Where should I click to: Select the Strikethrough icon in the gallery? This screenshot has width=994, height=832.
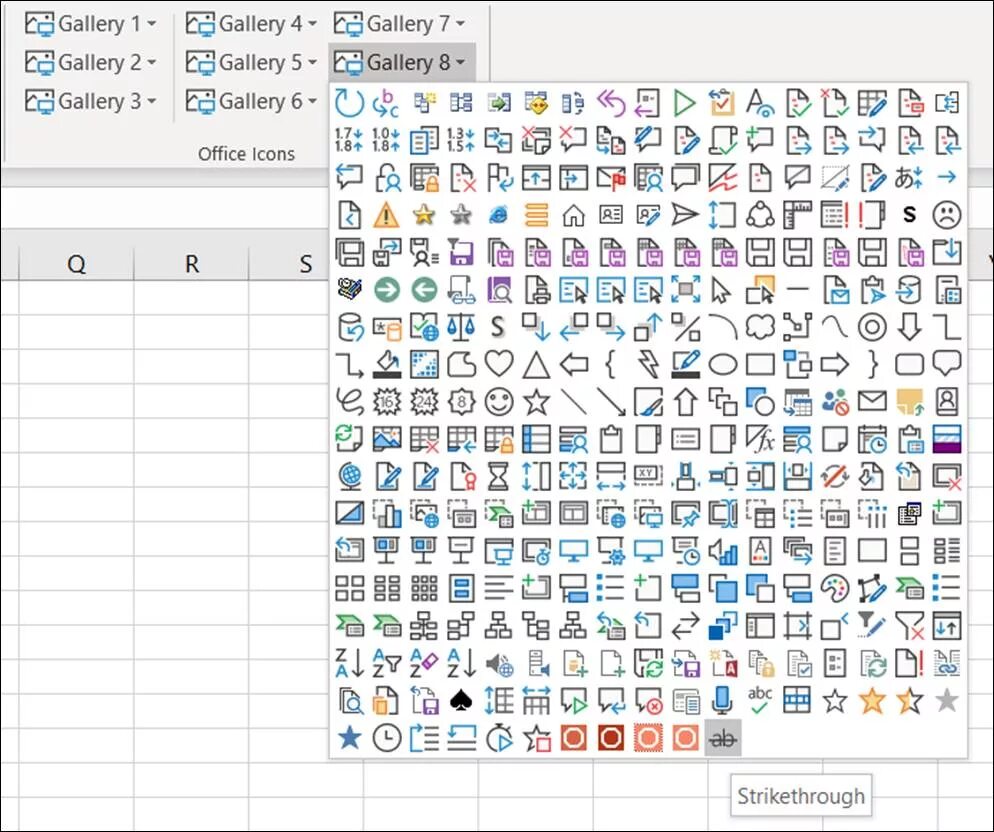[722, 739]
